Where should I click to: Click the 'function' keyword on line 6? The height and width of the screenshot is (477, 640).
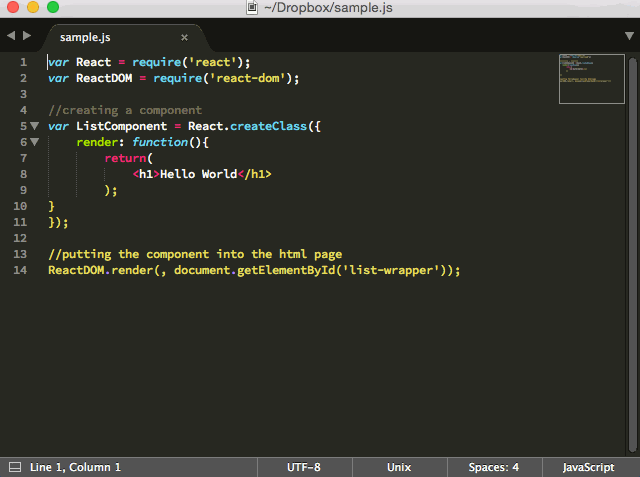point(160,142)
